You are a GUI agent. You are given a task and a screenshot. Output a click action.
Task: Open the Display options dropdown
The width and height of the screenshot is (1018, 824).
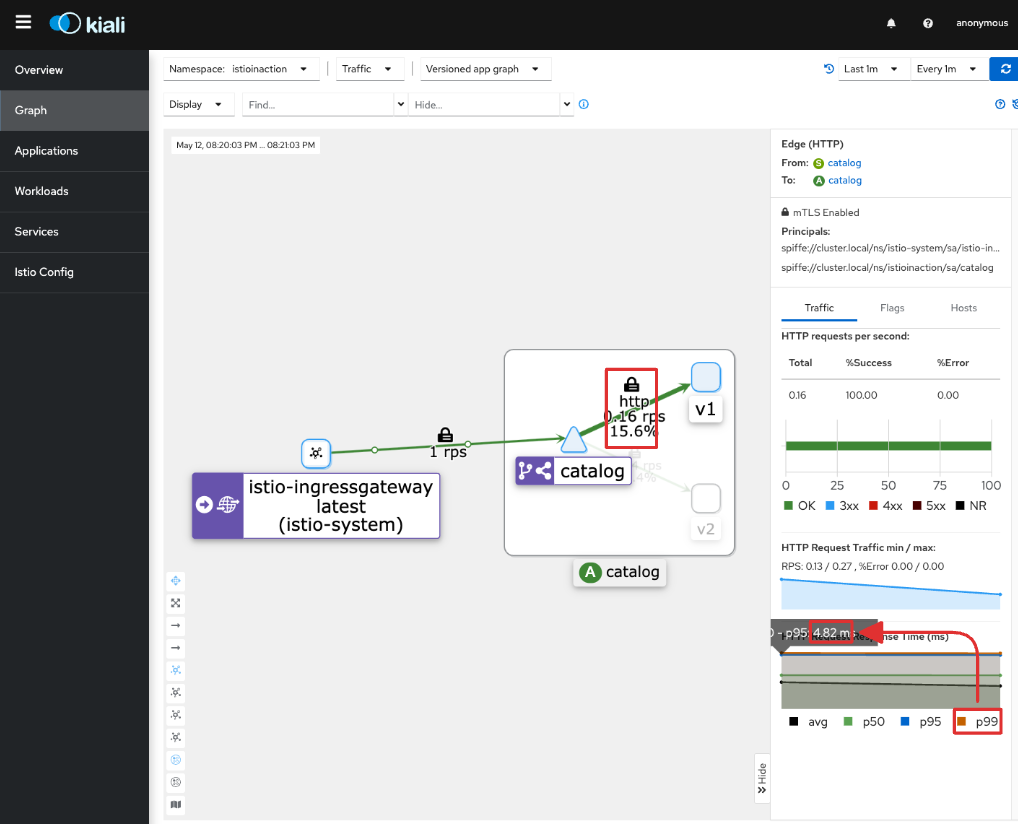coord(198,105)
